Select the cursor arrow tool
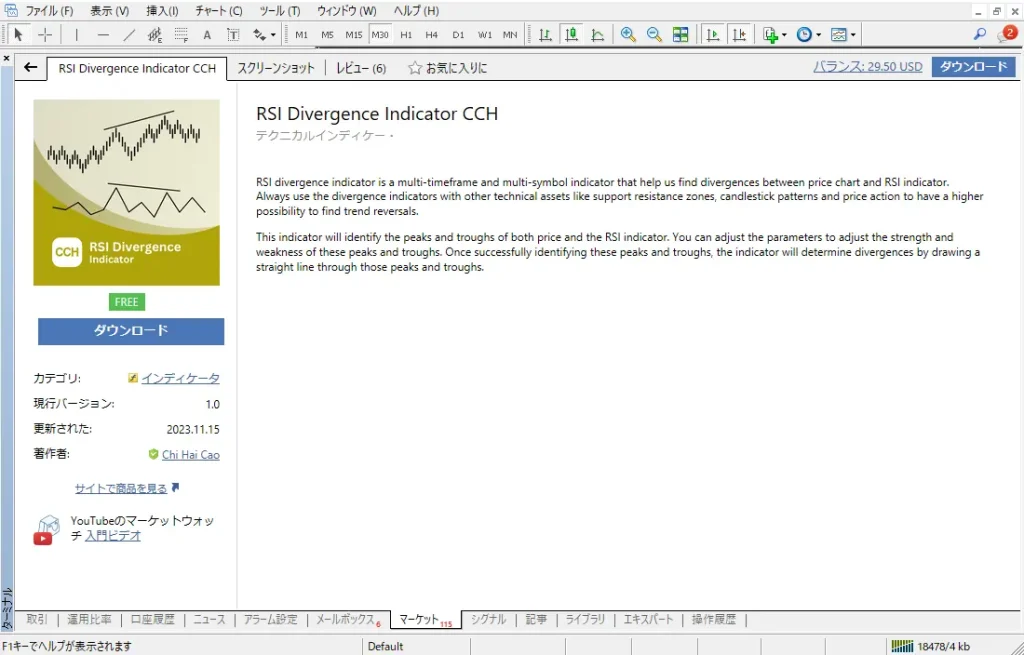 [18, 35]
